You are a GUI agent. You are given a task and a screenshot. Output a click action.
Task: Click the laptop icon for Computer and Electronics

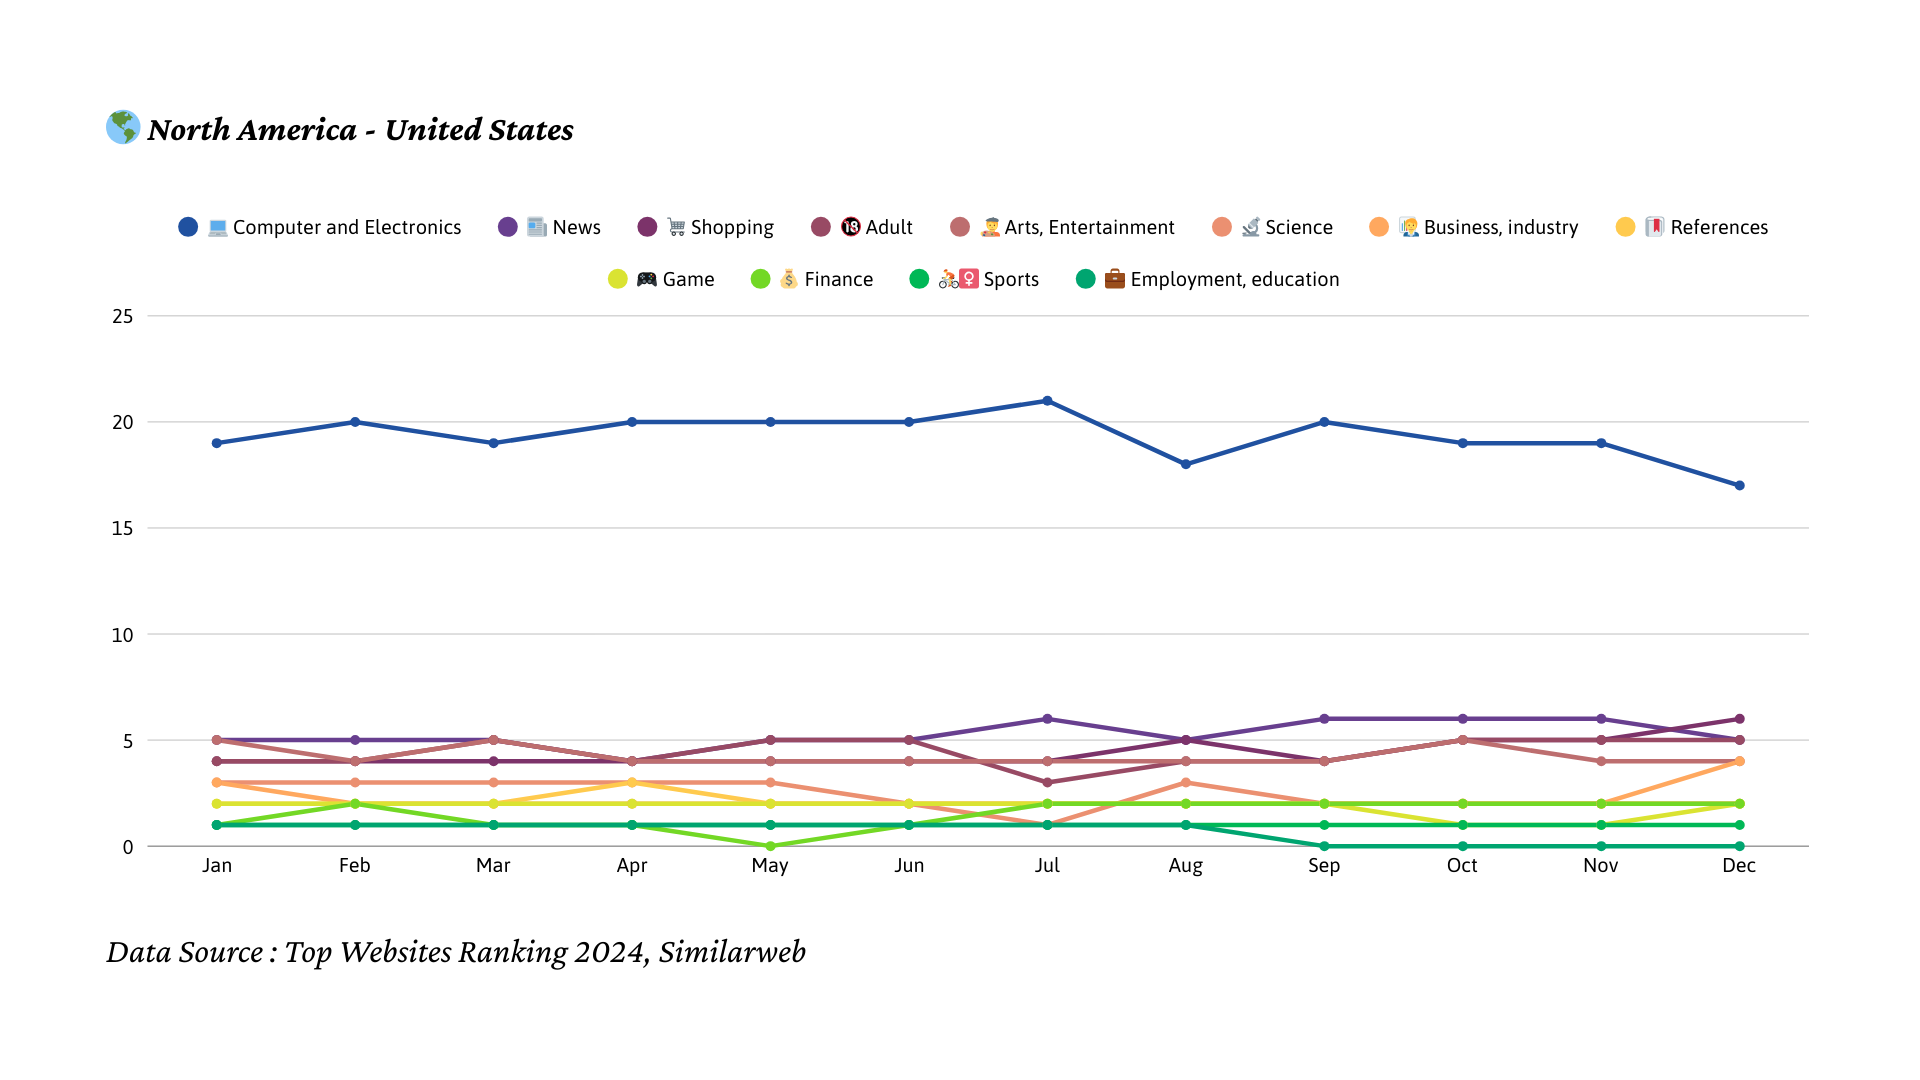click(217, 228)
